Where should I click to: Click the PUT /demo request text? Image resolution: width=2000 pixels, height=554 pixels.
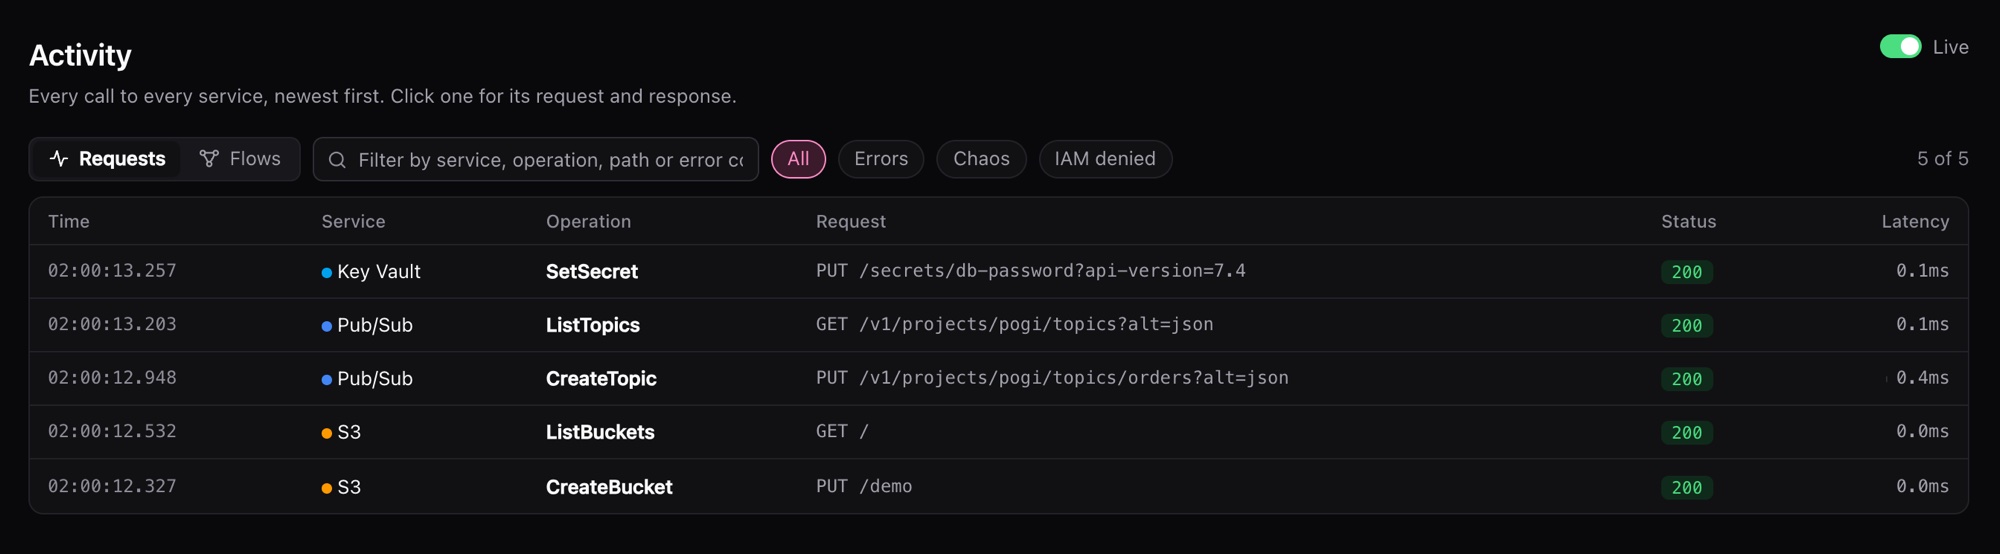pyautogui.click(x=864, y=487)
